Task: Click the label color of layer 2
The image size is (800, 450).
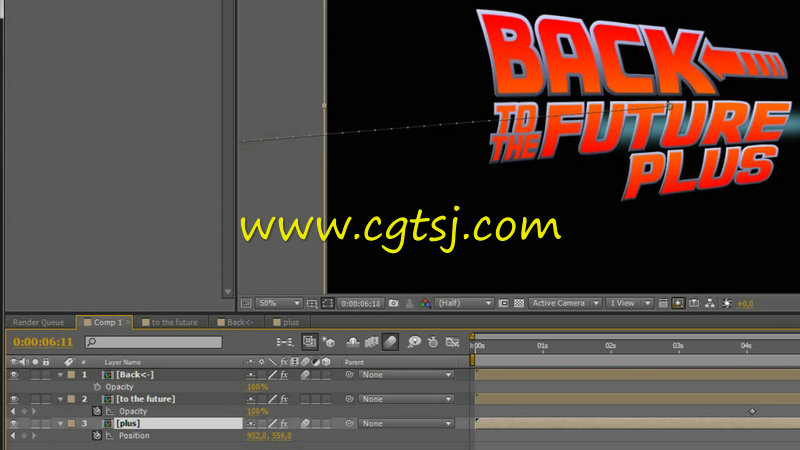Action: [71, 399]
